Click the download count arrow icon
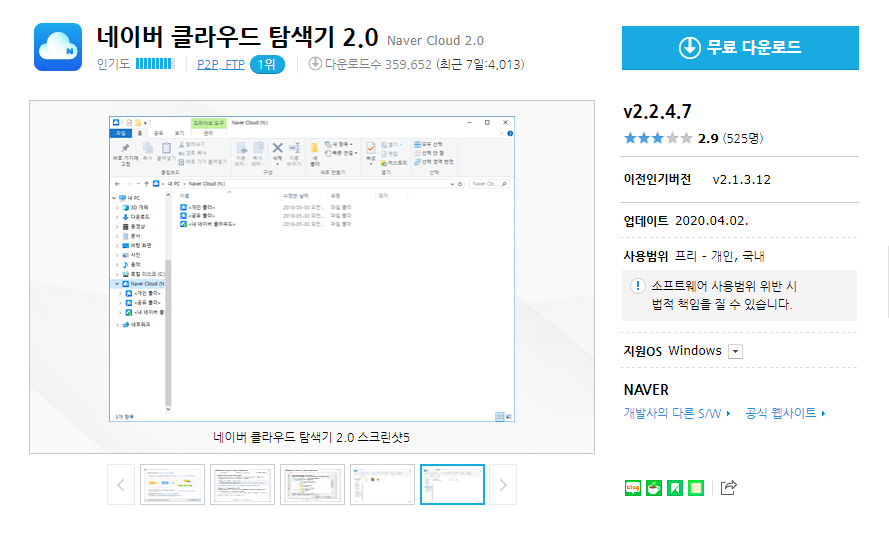Screen dimensions: 889x538 click(315, 63)
